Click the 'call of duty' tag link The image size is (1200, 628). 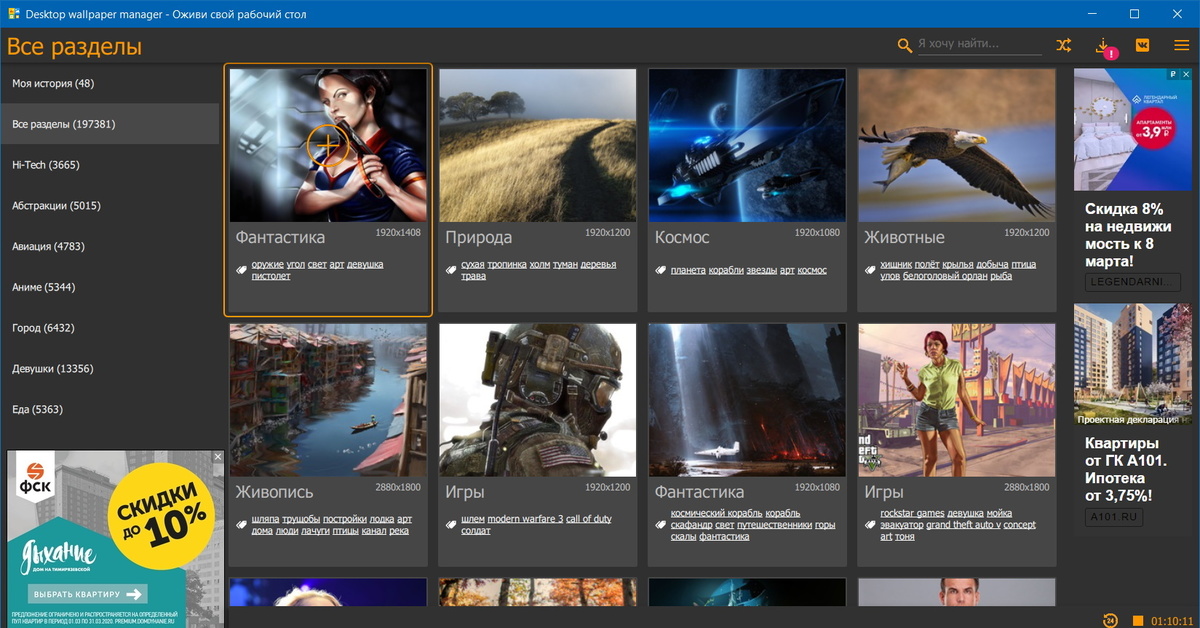[589, 519]
